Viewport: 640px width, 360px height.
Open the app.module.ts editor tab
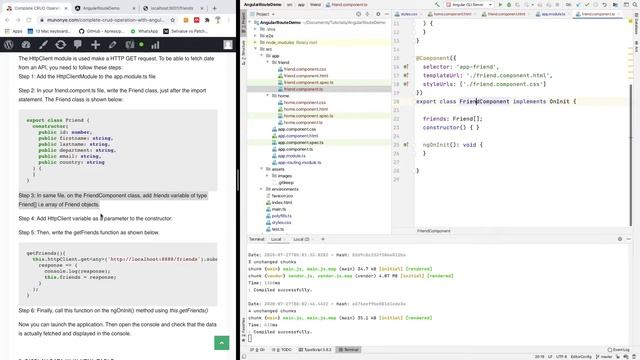[553, 14]
